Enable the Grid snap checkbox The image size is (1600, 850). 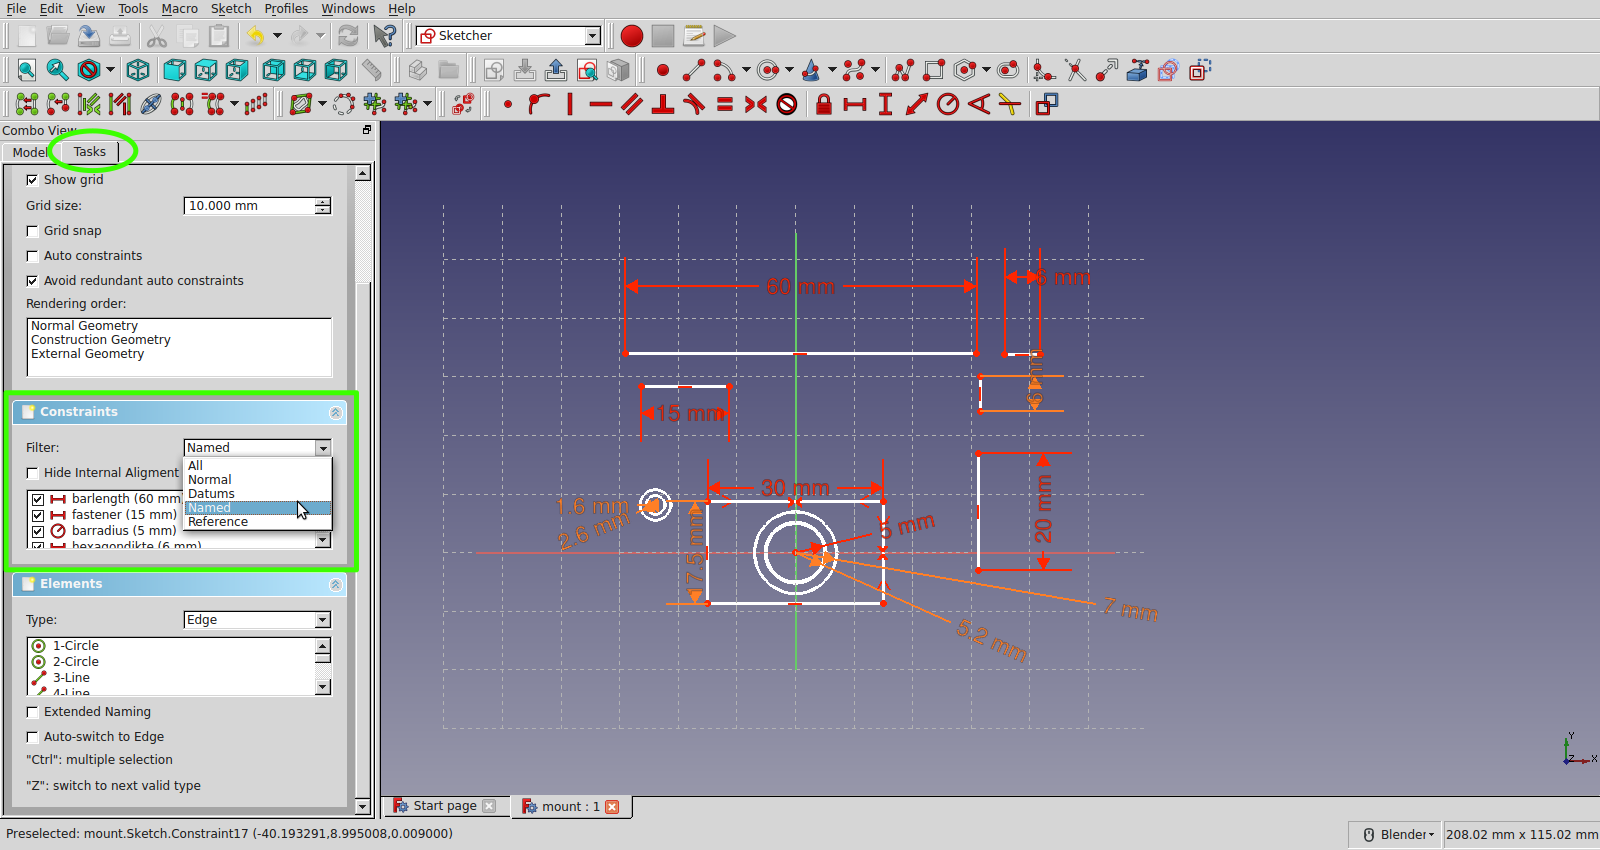point(32,231)
